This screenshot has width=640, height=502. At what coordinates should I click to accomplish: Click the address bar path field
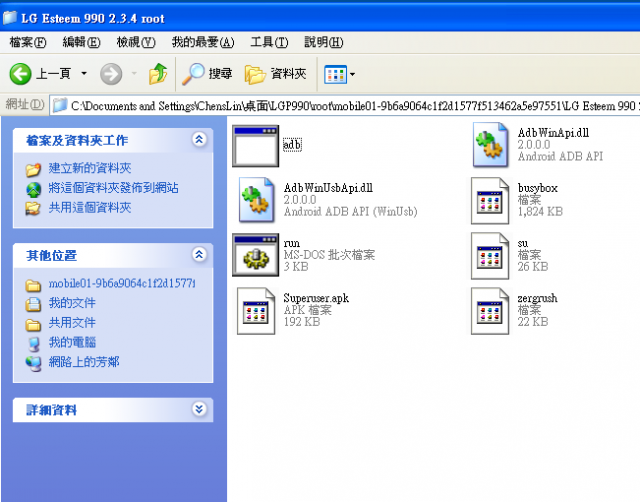coord(345,106)
